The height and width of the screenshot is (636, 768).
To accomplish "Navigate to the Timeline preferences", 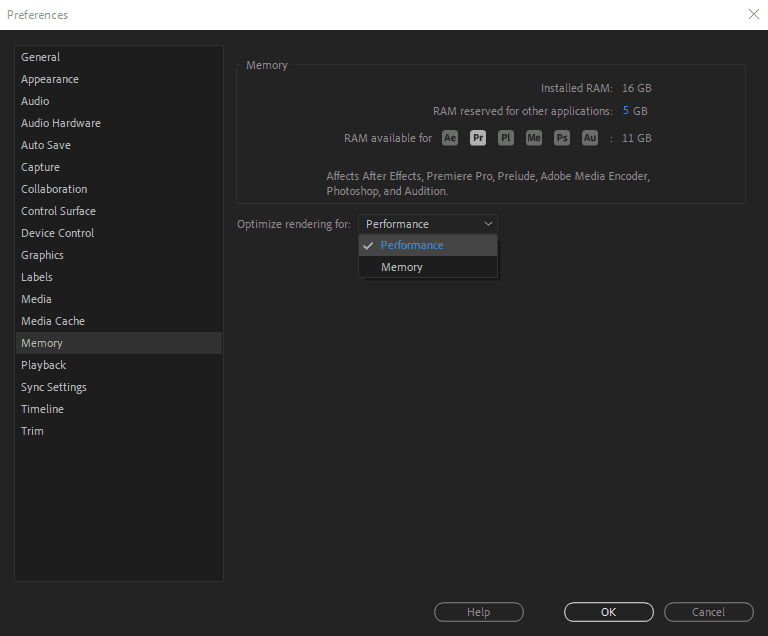I will click(42, 409).
